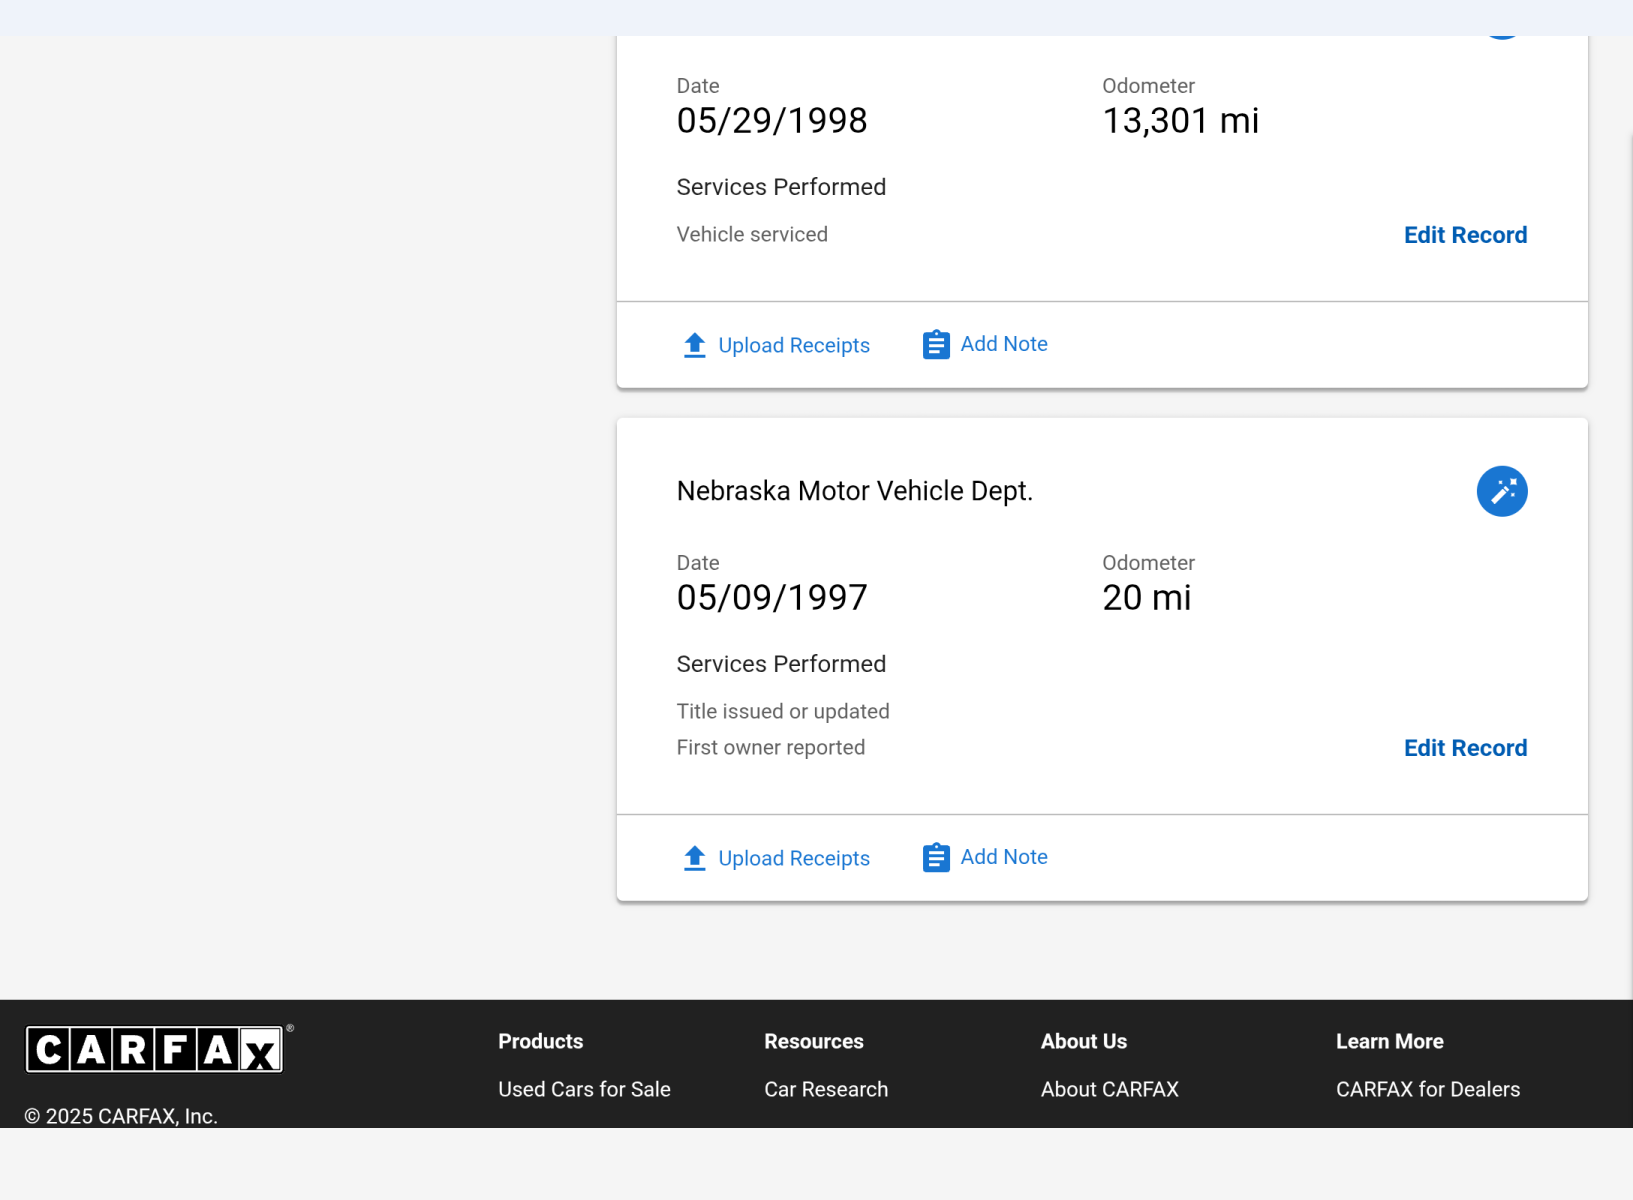Click the magic wand icon on Nebraska record
1633x1200 pixels.
pos(1501,491)
